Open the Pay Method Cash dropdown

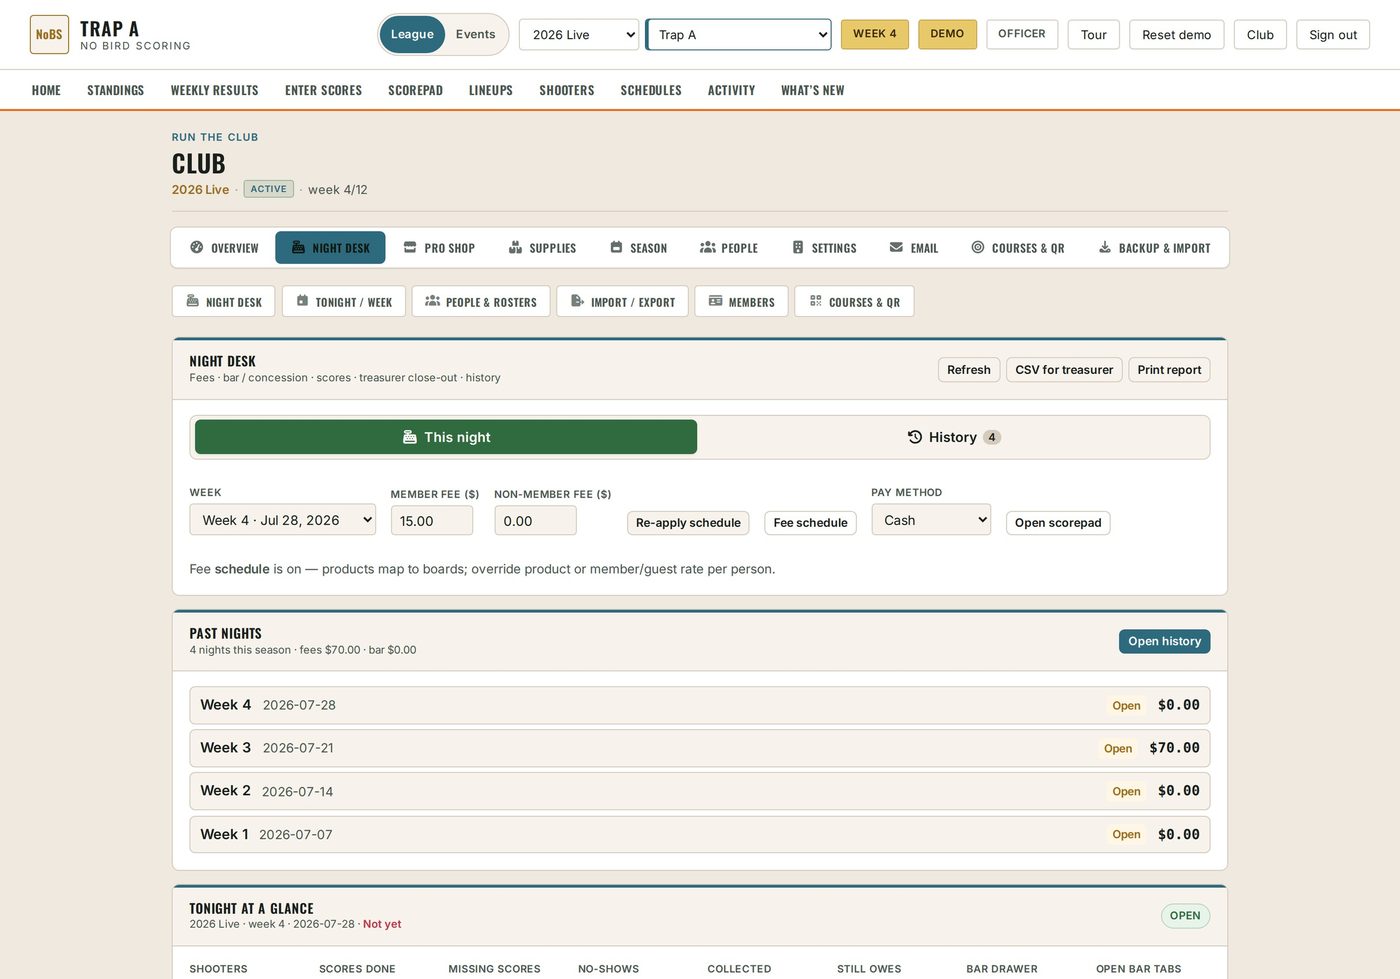tap(931, 520)
